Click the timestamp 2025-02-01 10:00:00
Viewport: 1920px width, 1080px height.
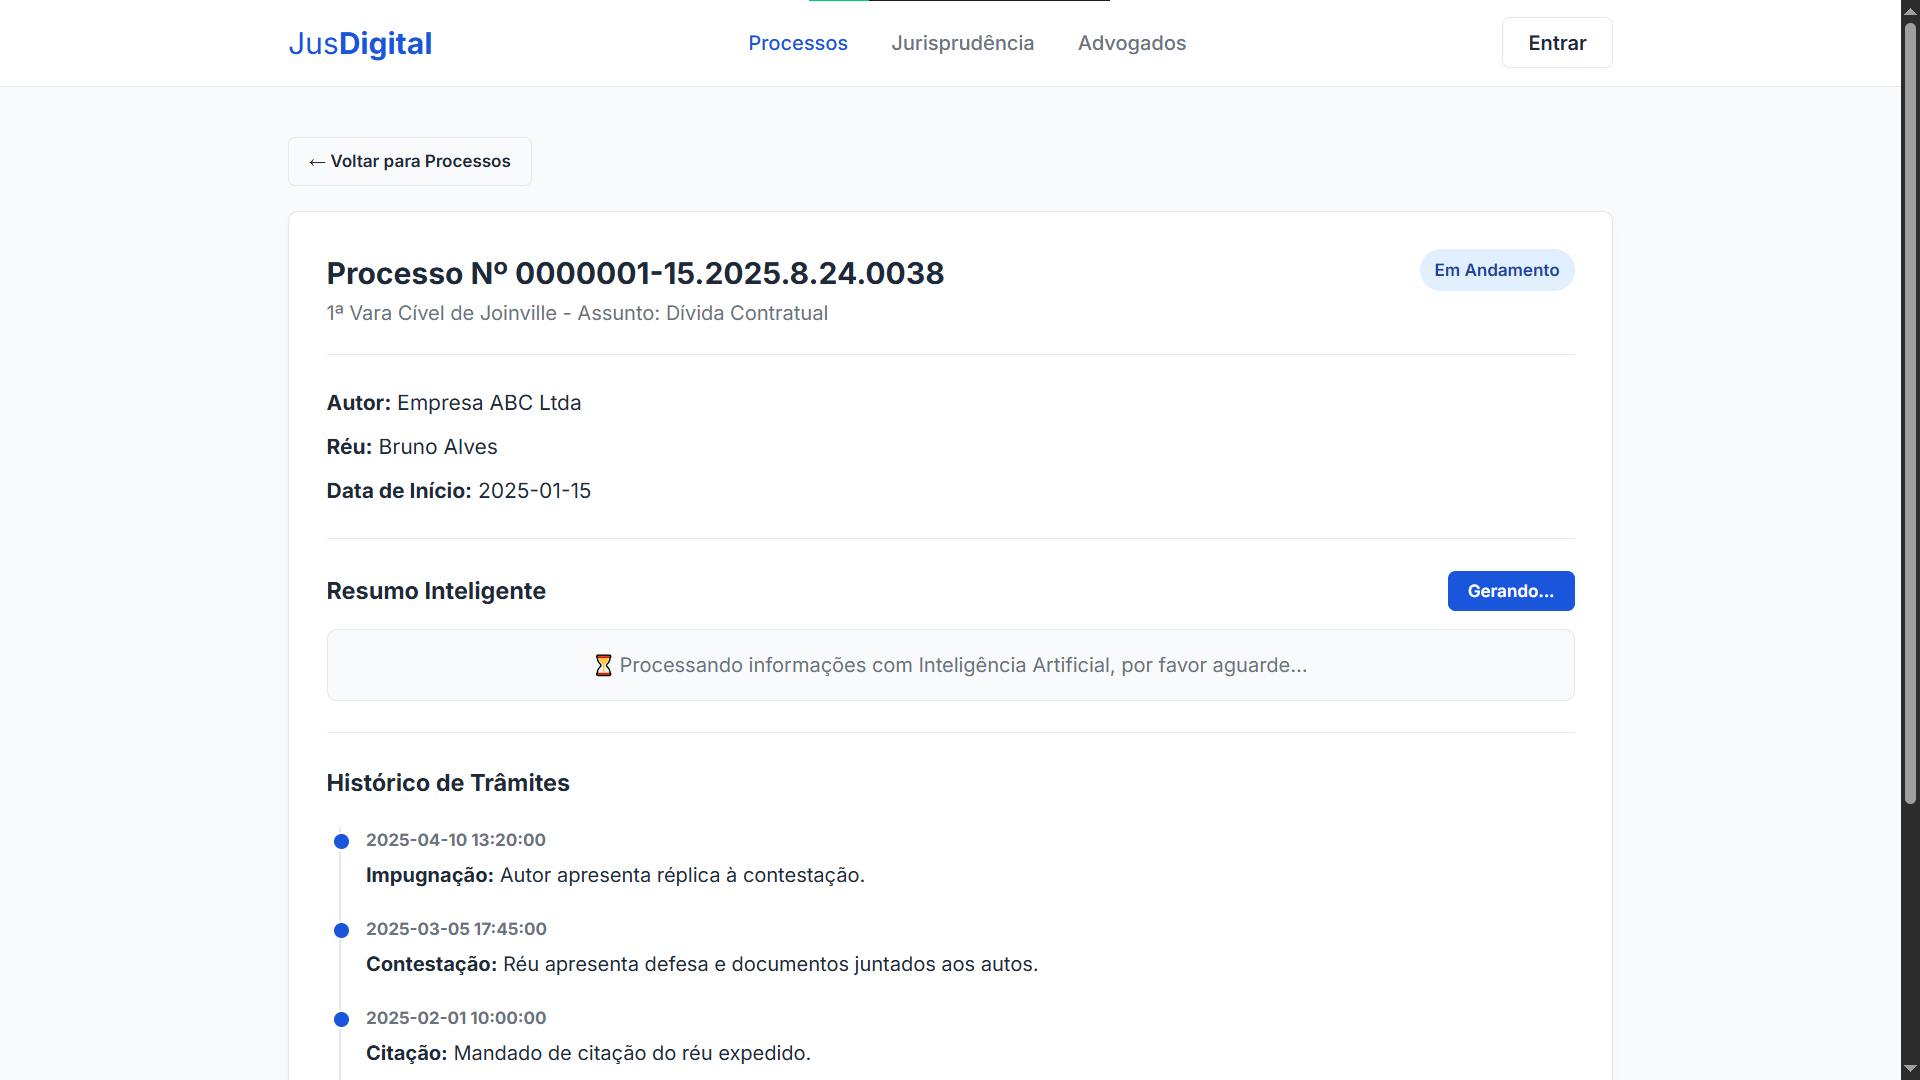tap(456, 1018)
